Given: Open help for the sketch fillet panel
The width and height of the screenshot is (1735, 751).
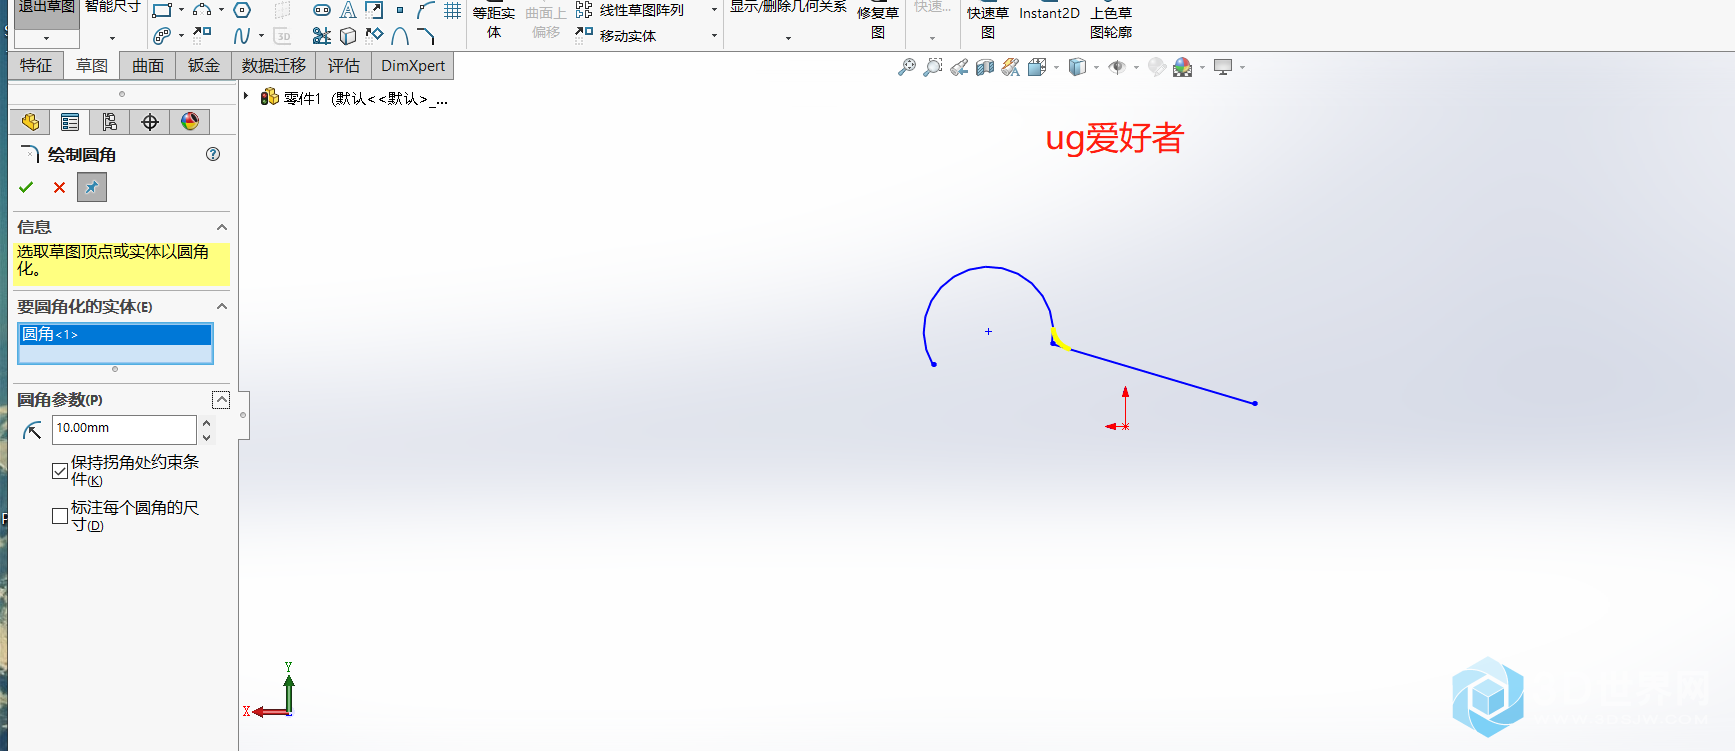Looking at the screenshot, I should [213, 154].
